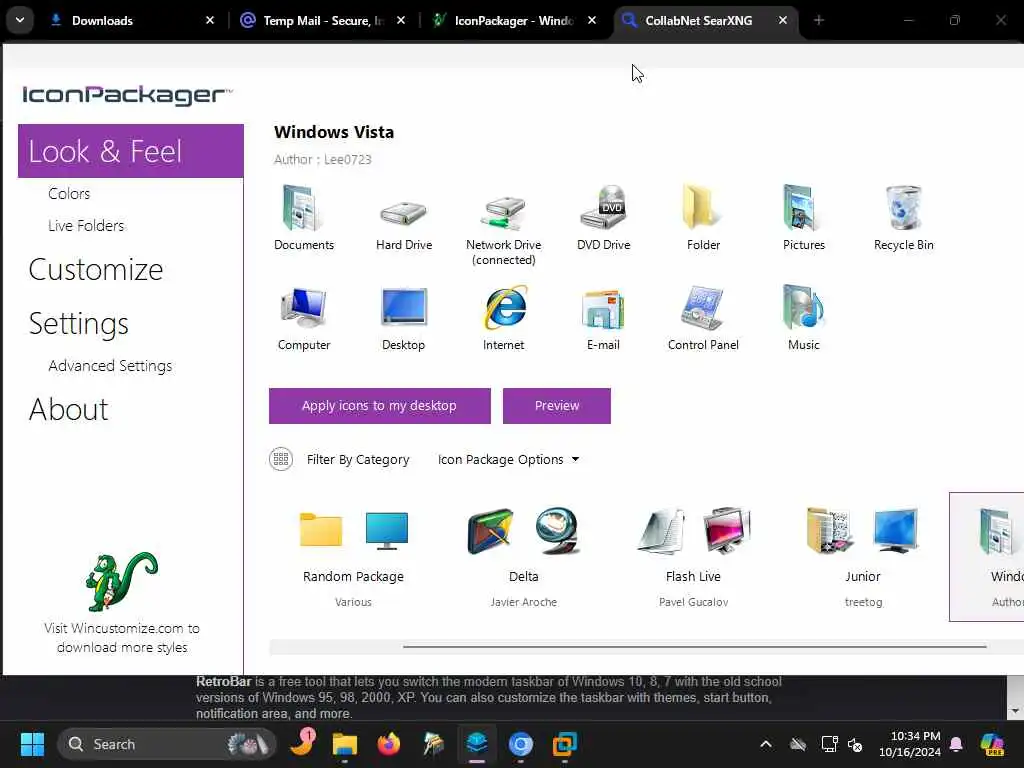The height and width of the screenshot is (768, 1024).
Task: Click the Control Panel preview icon
Action: pos(703,308)
